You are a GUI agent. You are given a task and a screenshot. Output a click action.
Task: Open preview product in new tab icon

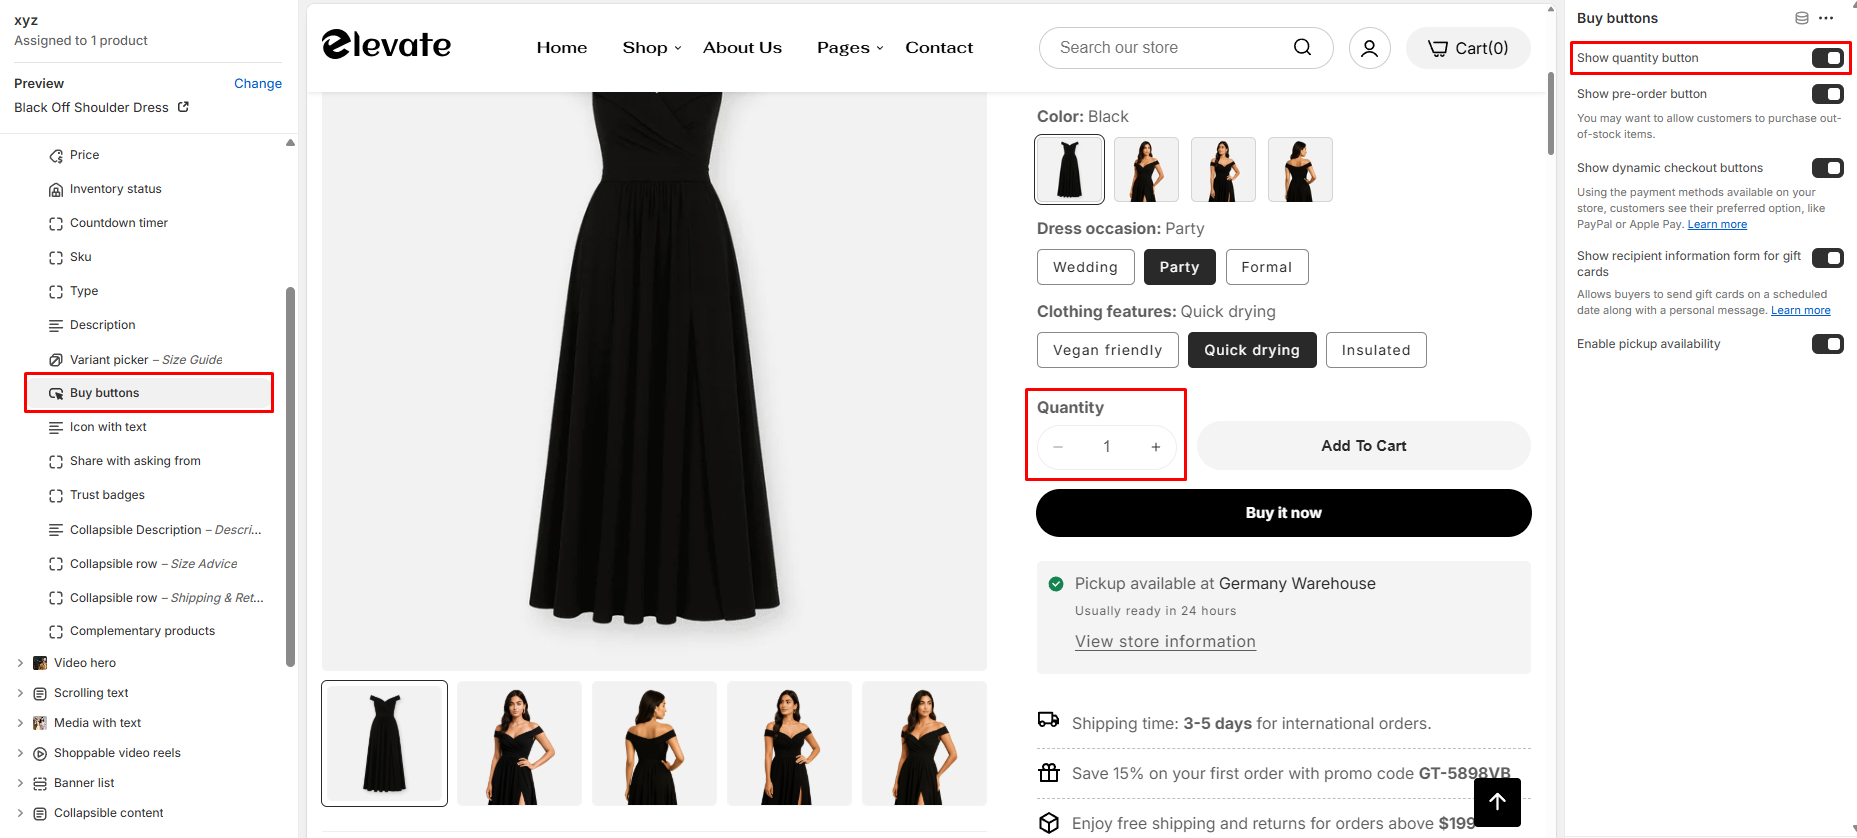tap(183, 107)
